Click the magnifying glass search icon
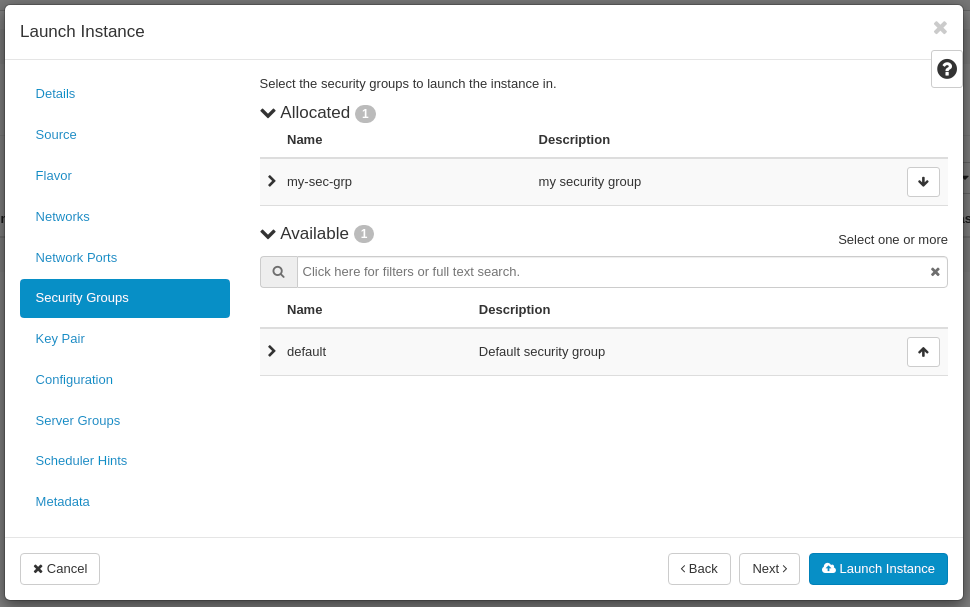This screenshot has height=607, width=970. [278, 271]
